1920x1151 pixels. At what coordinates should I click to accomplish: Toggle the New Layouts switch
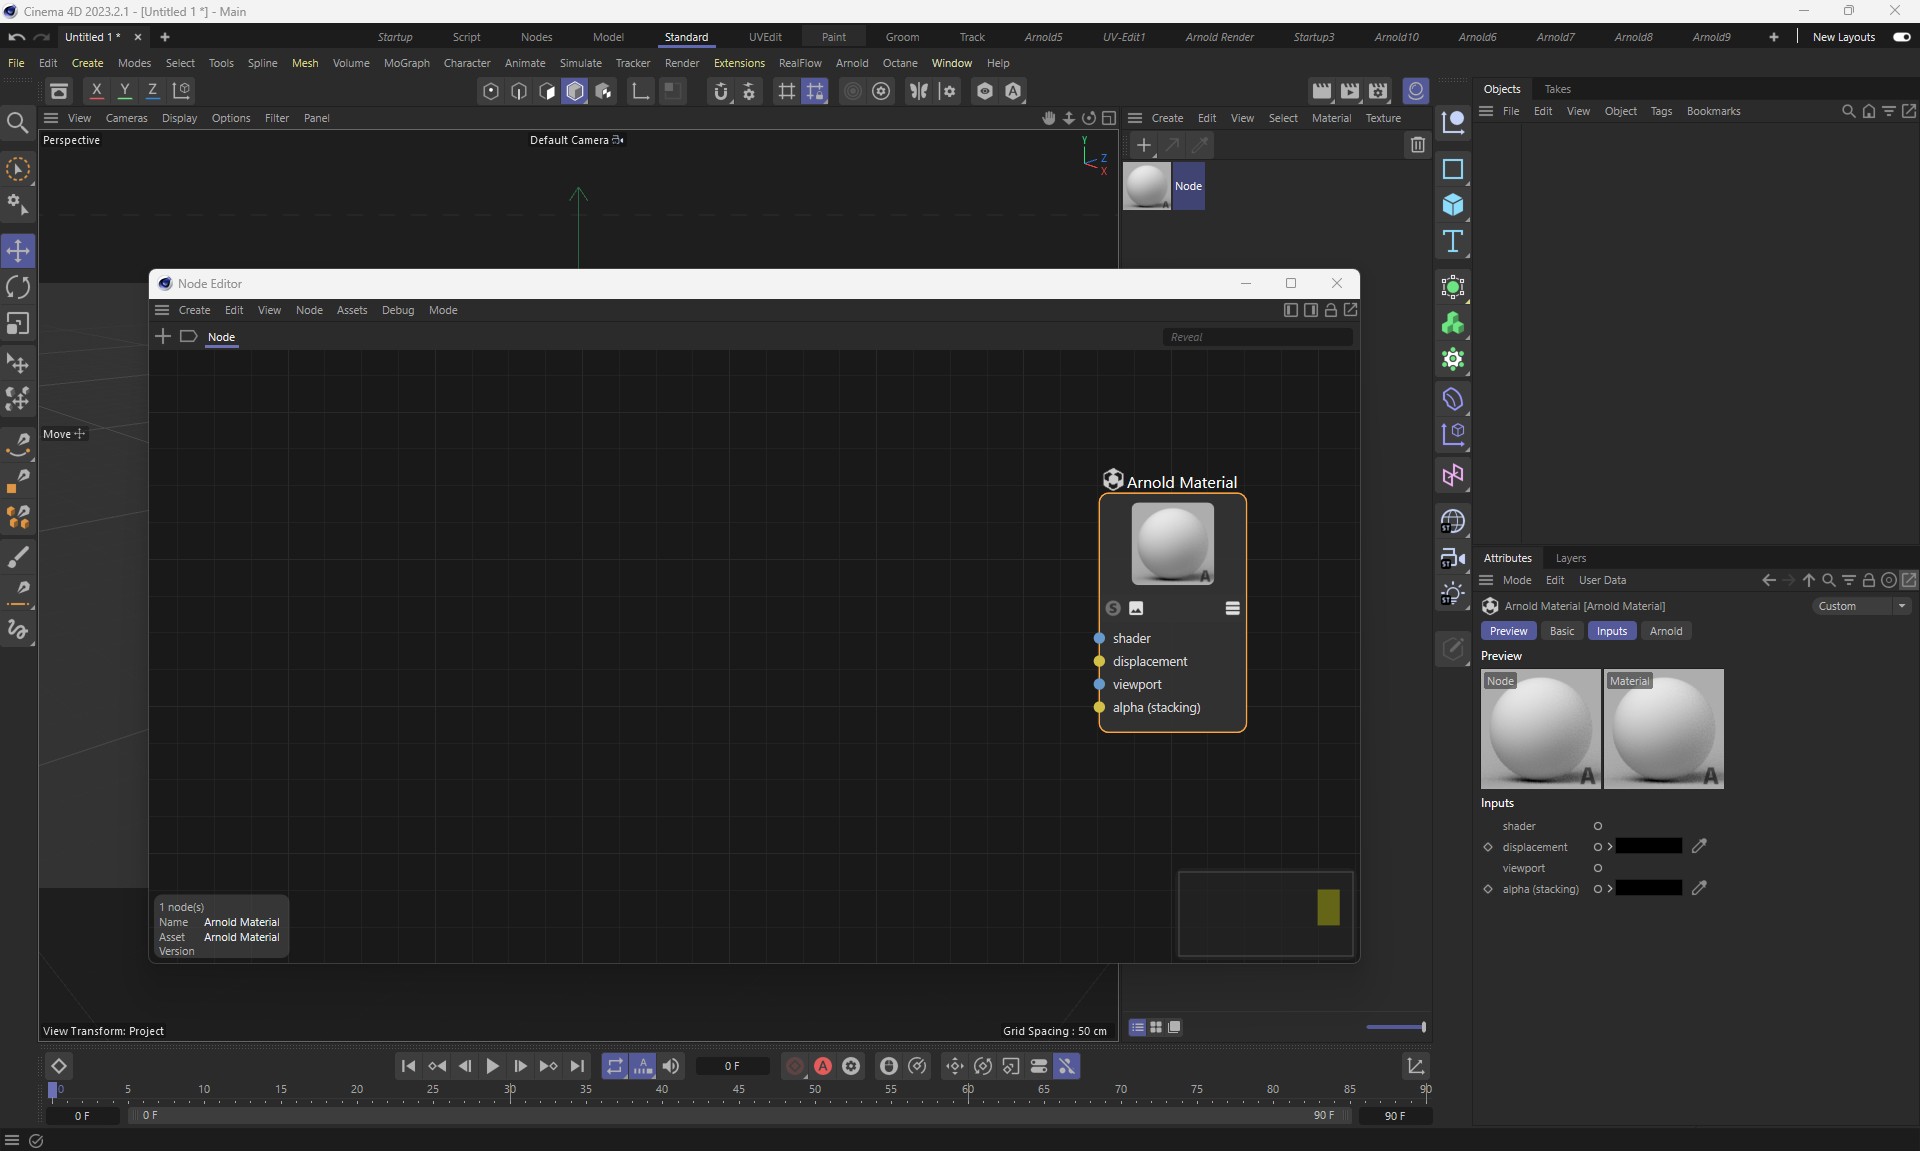[x=1901, y=37]
